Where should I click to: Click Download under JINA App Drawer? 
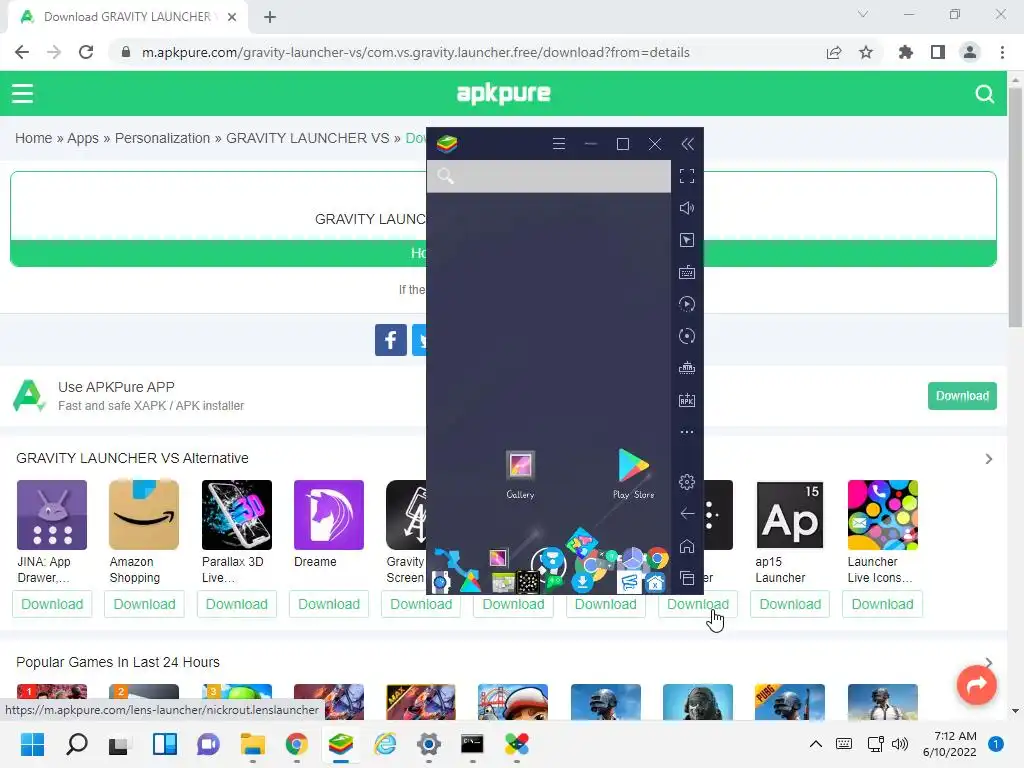[x=52, y=604]
